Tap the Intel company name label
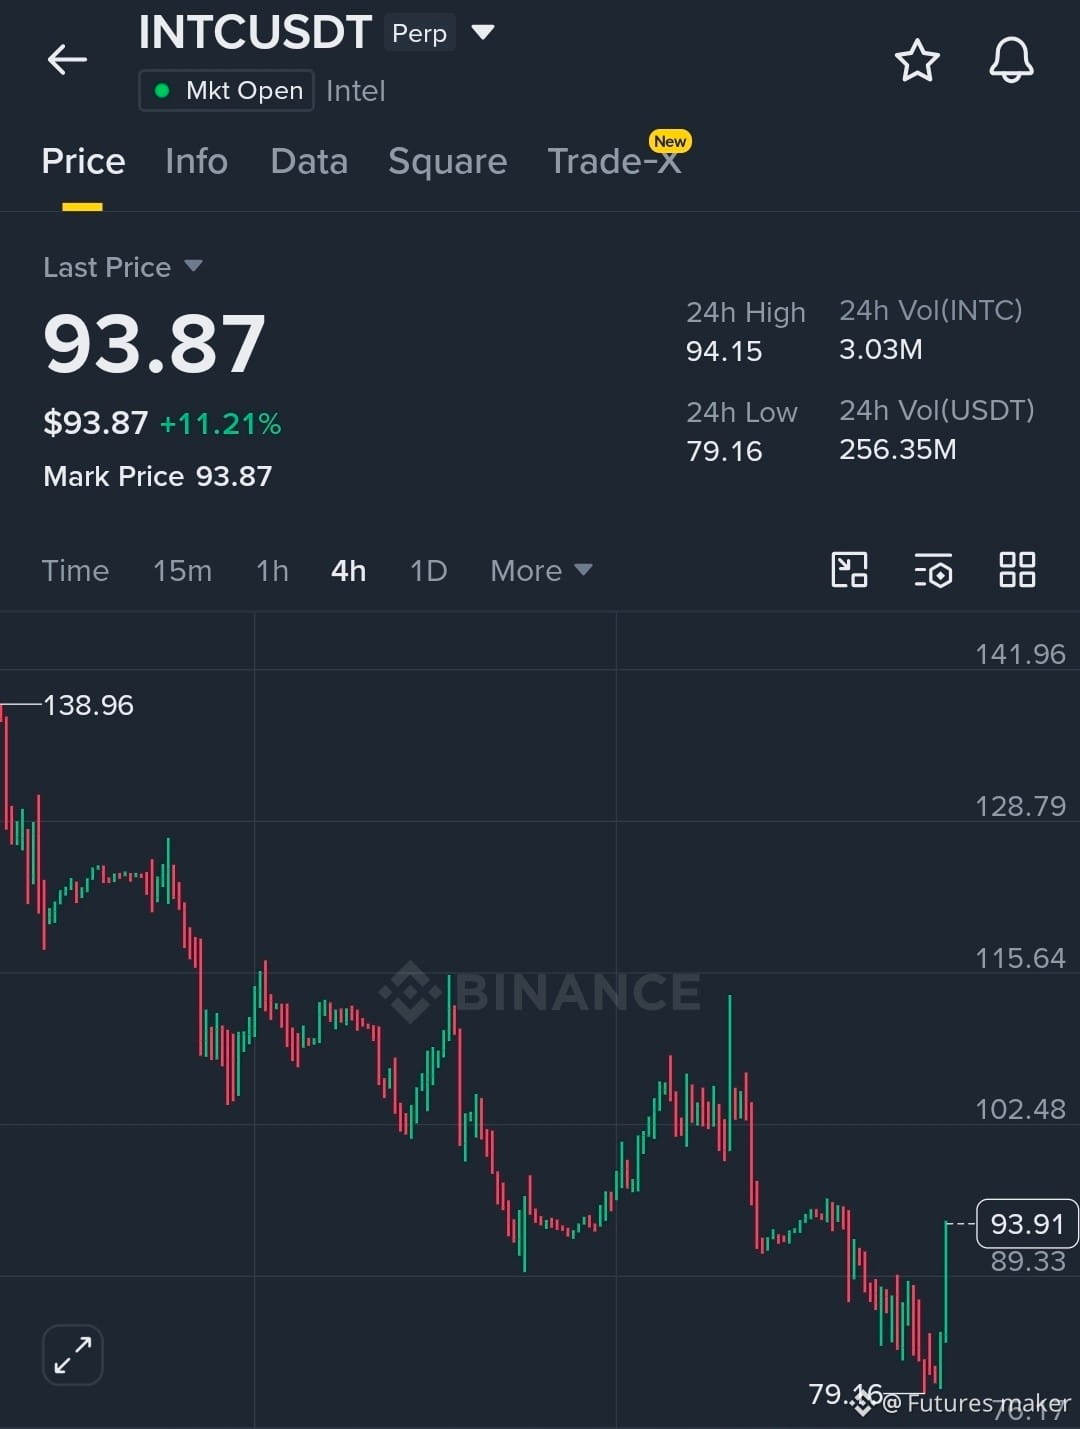 click(355, 91)
